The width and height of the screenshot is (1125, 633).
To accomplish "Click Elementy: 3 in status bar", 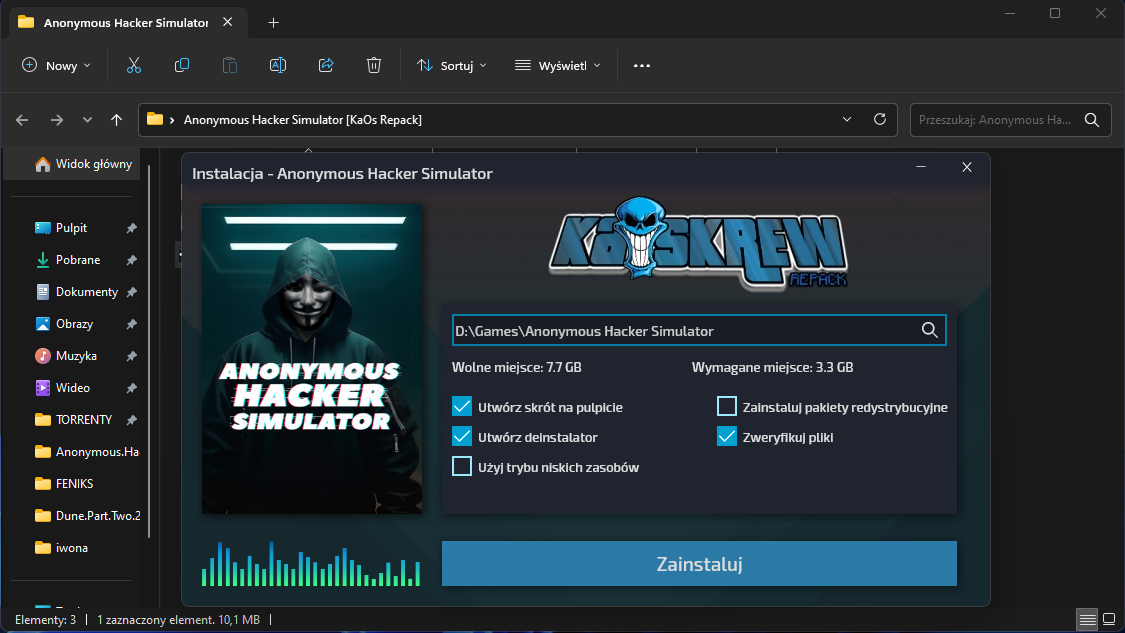I will [45, 619].
